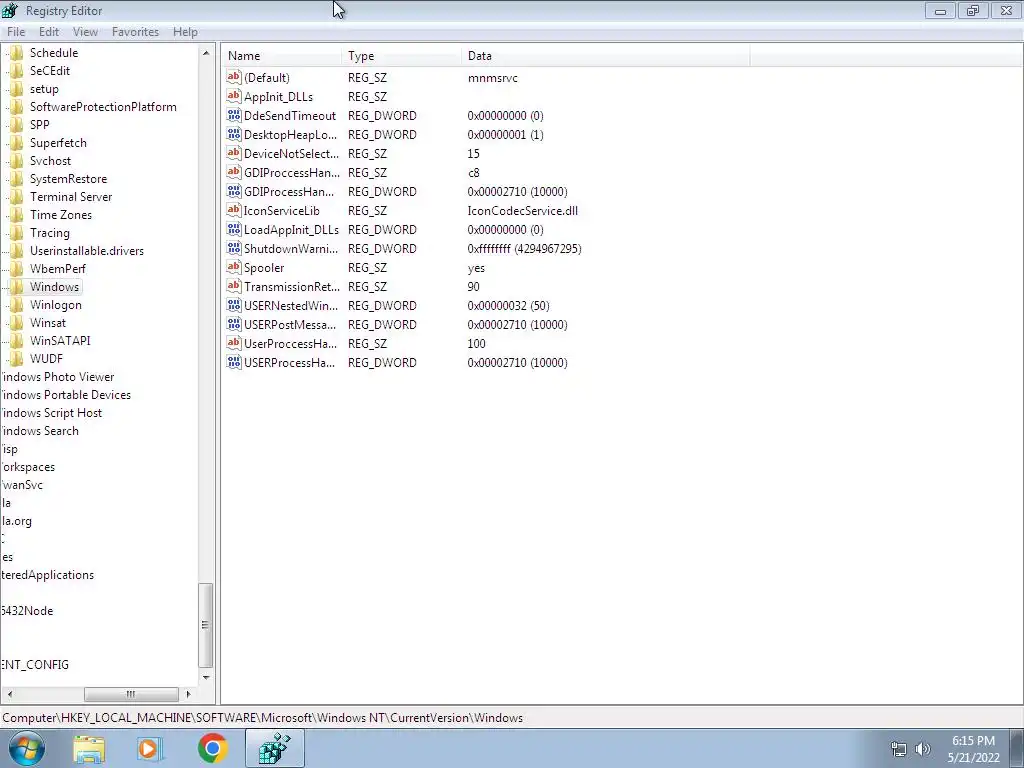Click the UserProccessHa... REG_SZ icon
Viewport: 1024px width, 768px height.
click(234, 343)
